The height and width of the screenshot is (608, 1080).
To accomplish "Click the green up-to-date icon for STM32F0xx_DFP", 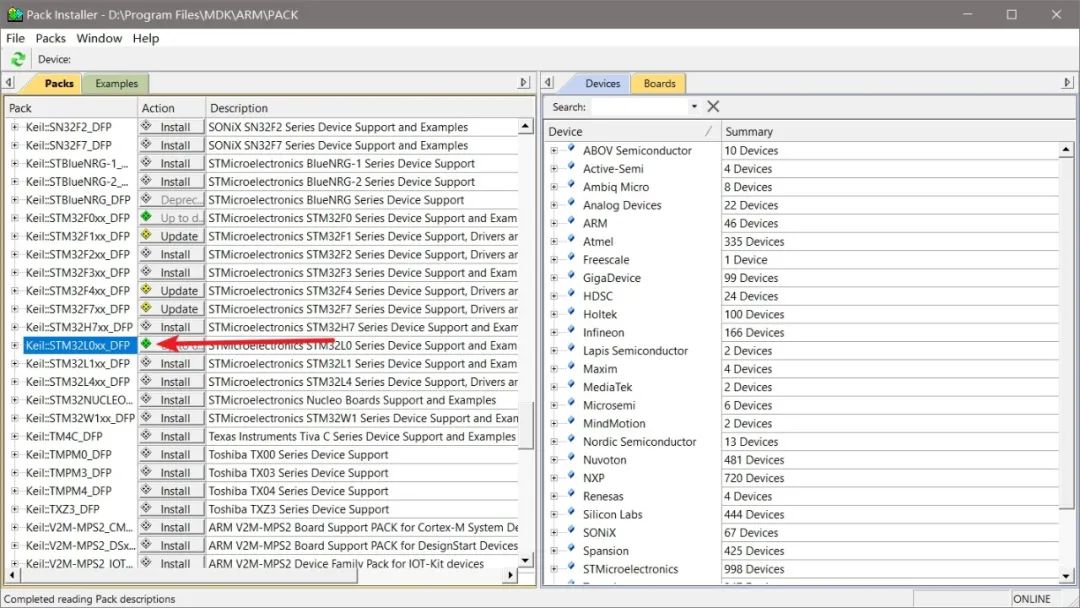I will tap(146, 216).
